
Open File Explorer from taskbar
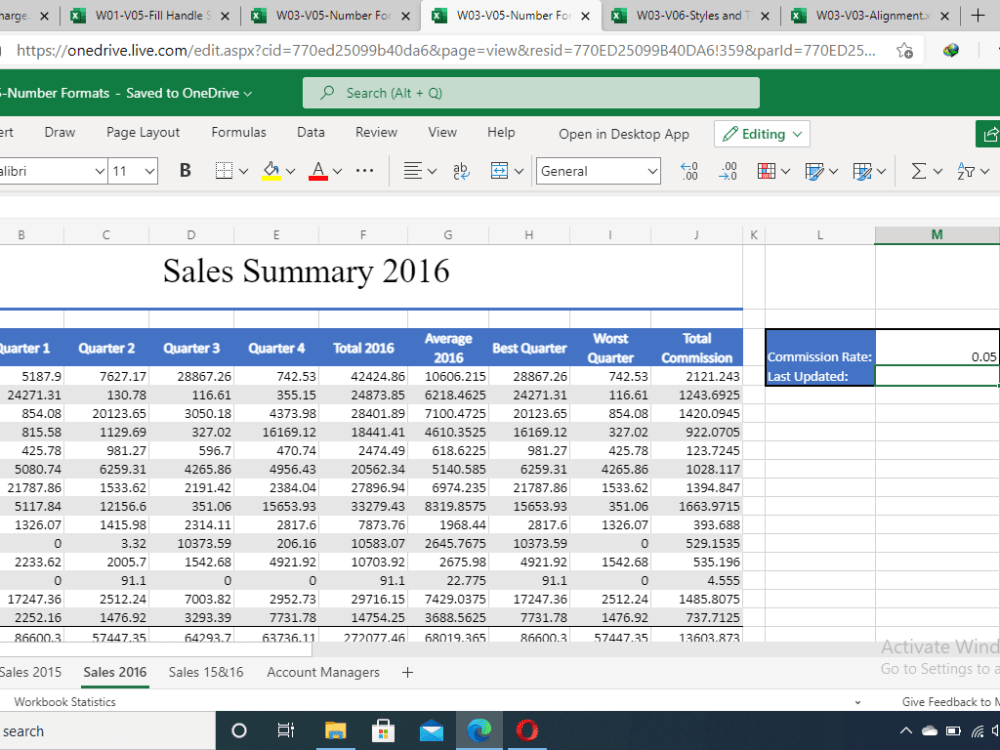(335, 730)
